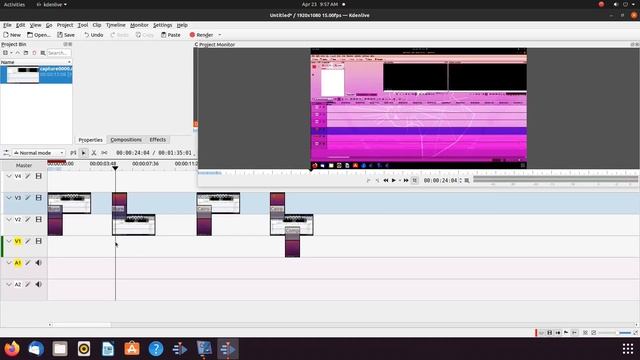This screenshot has width=640, height=360.
Task: Hide video on track V4 with film icon
Action: 39,176
